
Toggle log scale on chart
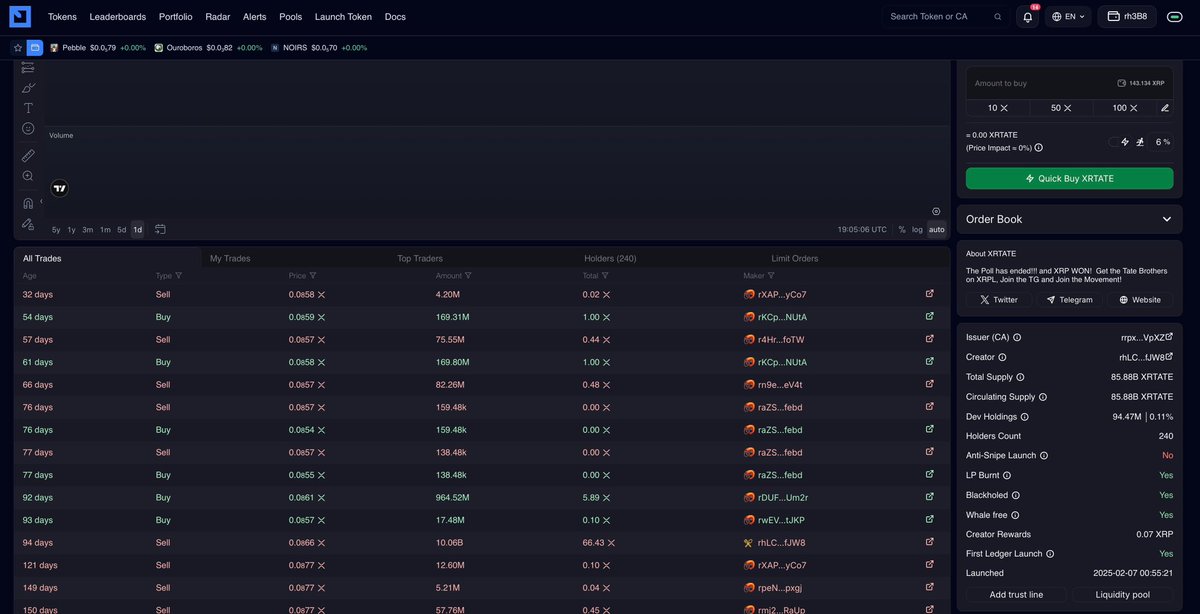coord(917,229)
